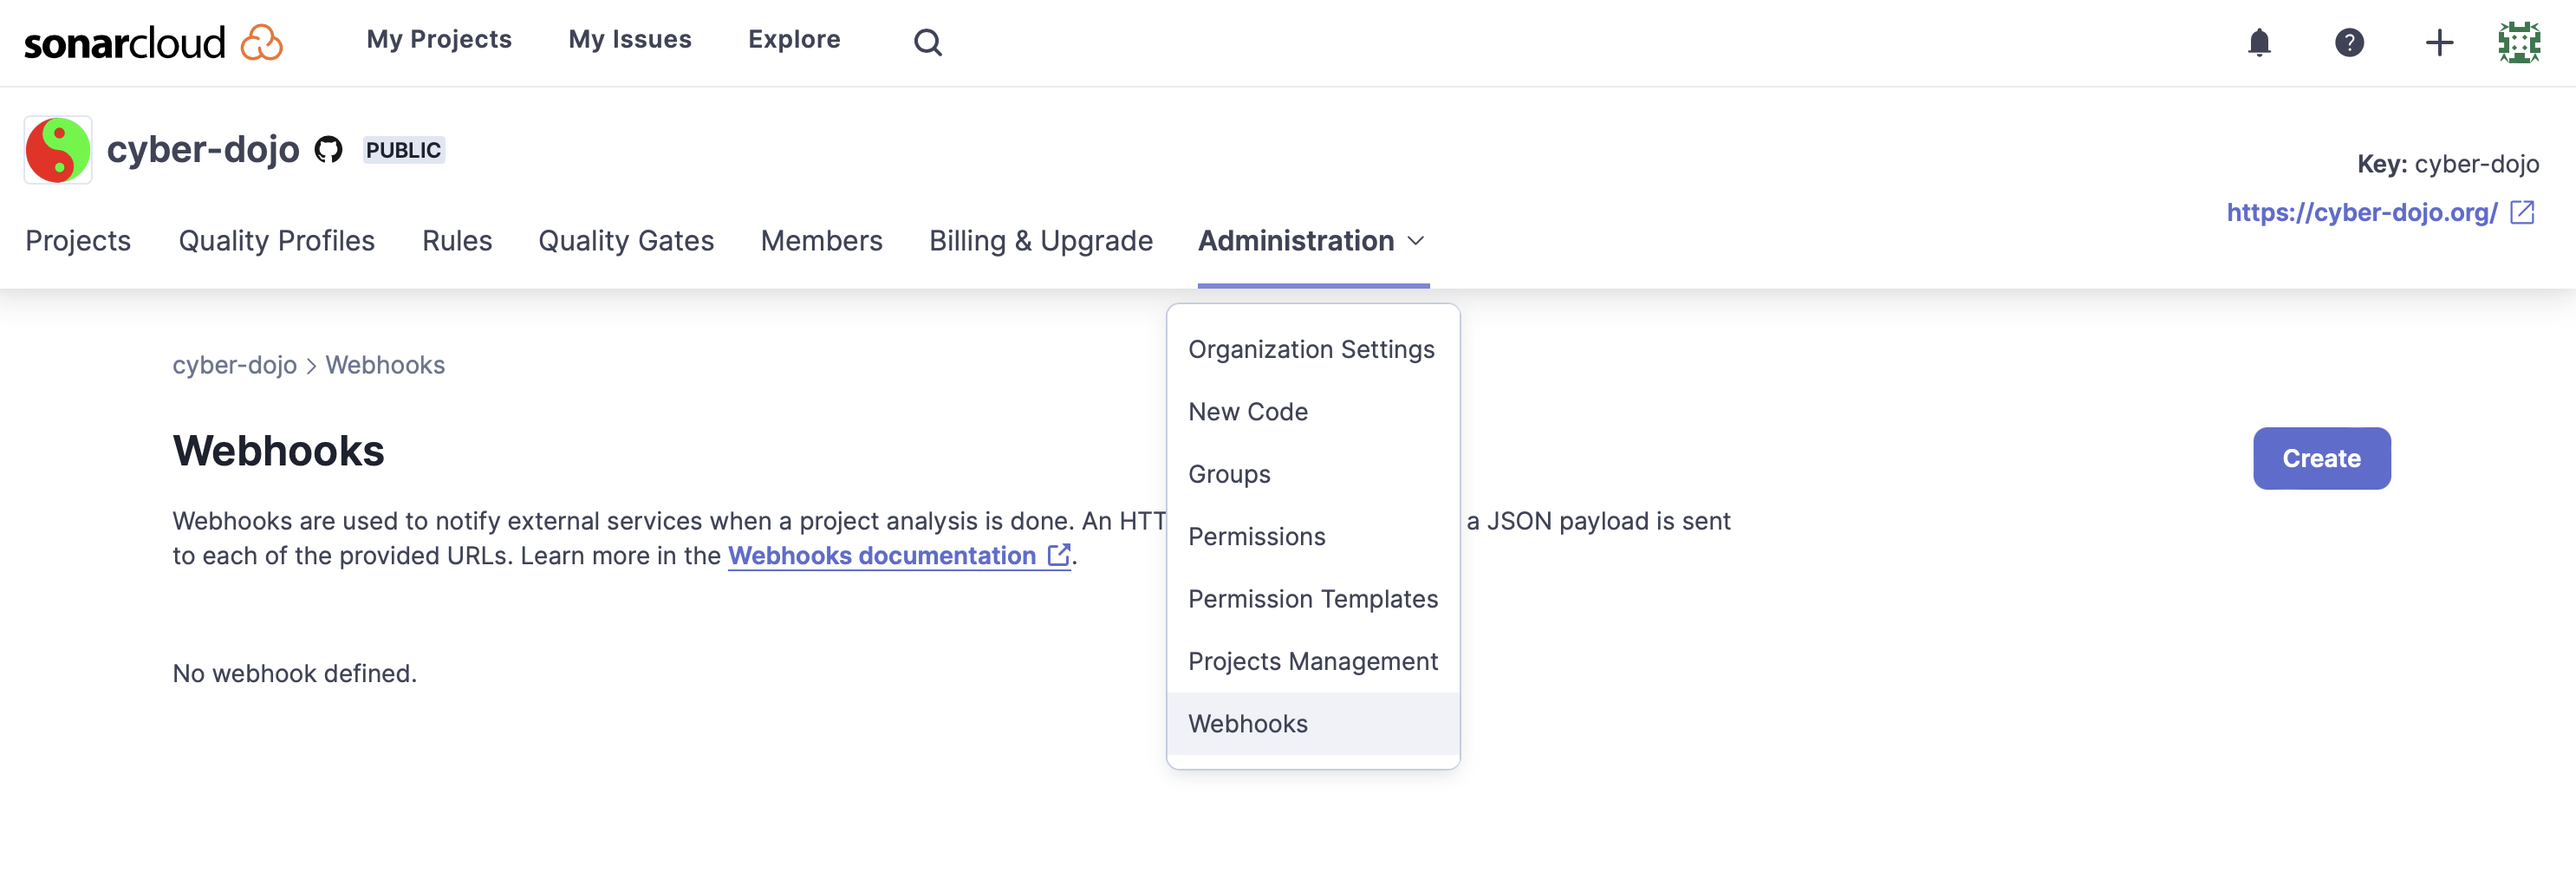The height and width of the screenshot is (891, 2576).
Task: Open the Explore page
Action: pos(794,39)
